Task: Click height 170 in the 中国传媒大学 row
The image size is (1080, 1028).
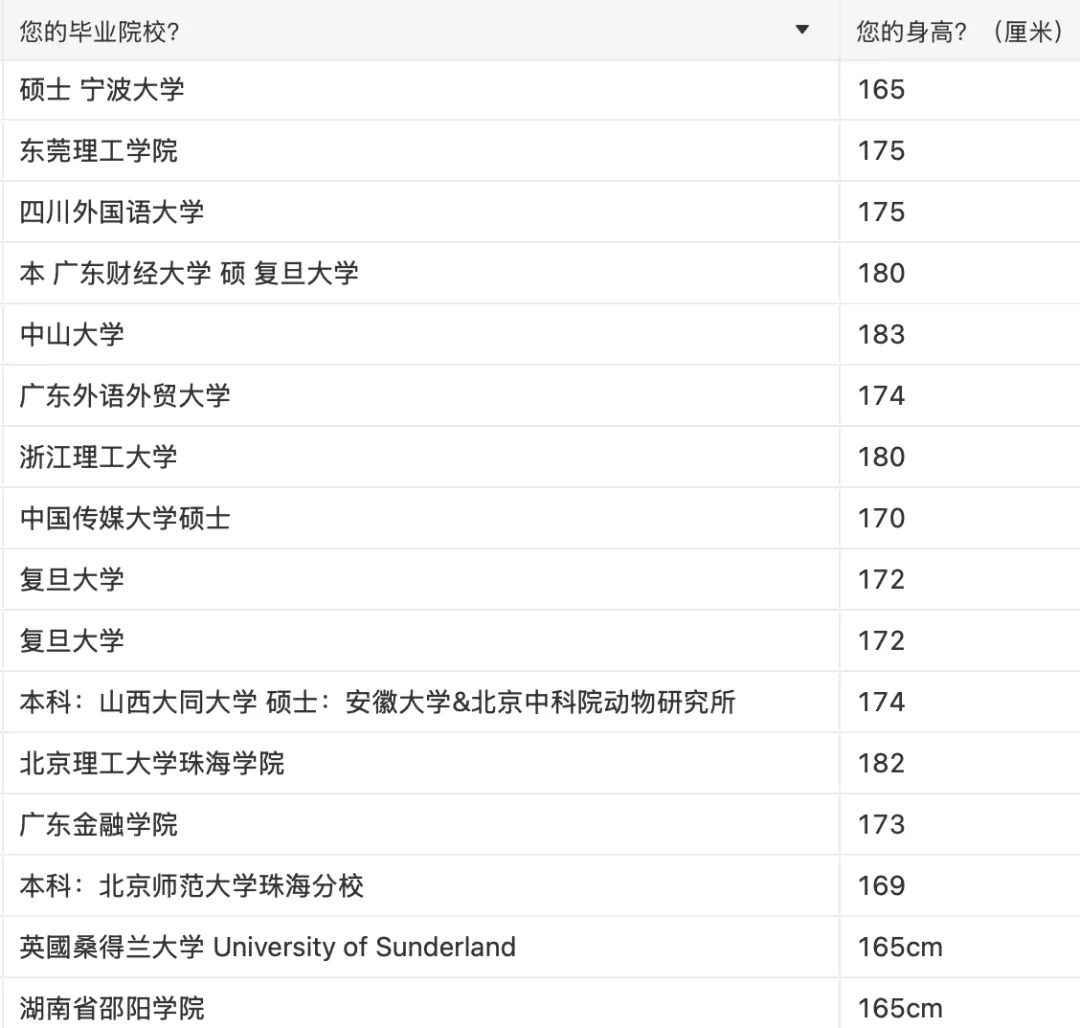Action: (x=960, y=518)
